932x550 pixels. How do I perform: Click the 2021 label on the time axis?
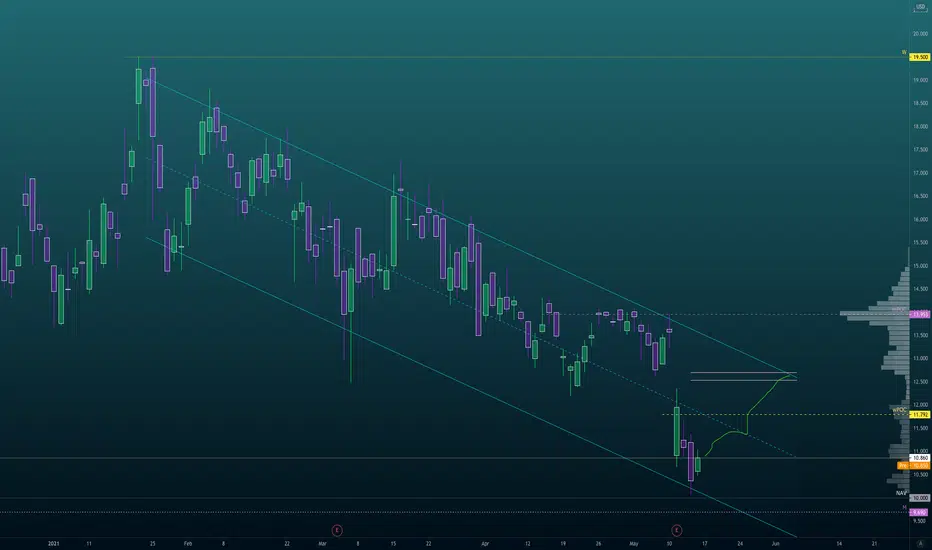pyautogui.click(x=53, y=543)
